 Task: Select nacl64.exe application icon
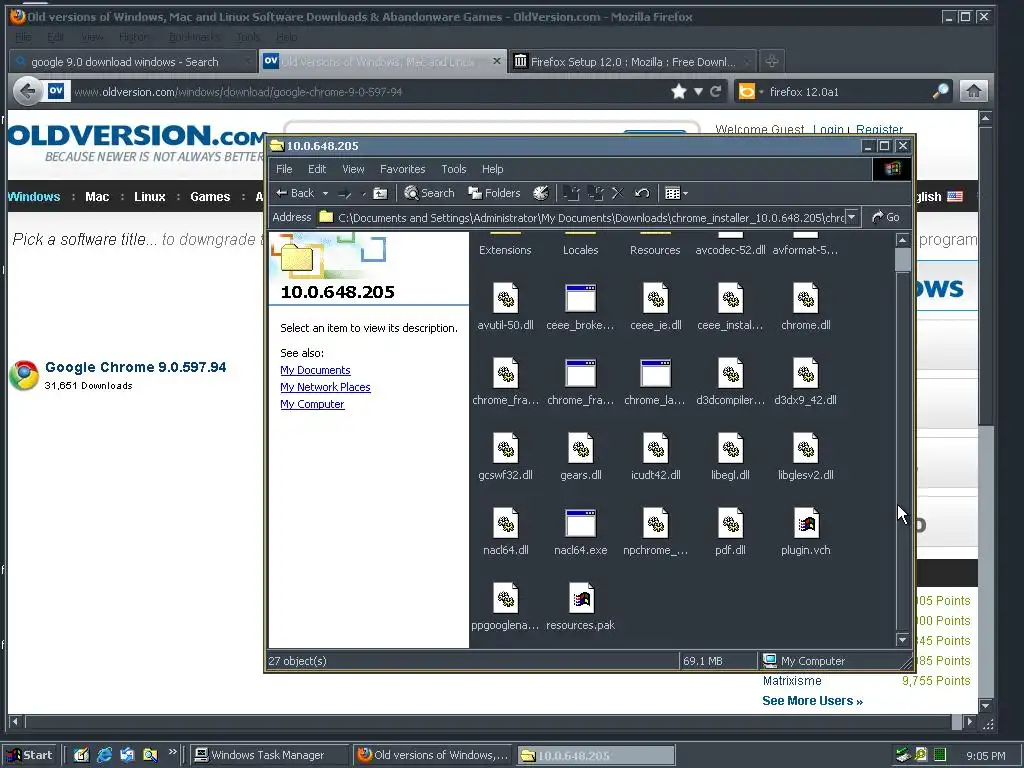coord(581,524)
